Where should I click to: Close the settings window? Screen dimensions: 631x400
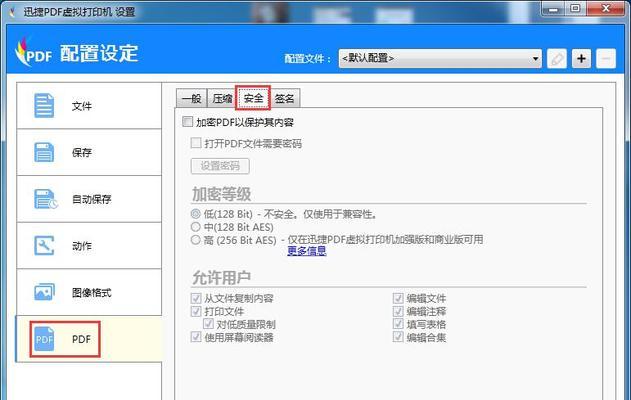pyautogui.click(x=606, y=8)
